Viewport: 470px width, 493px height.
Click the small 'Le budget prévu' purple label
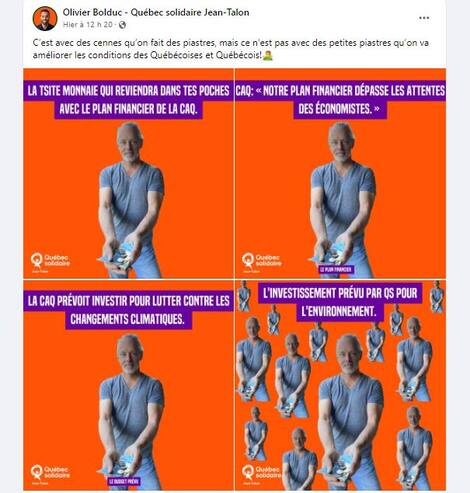click(124, 481)
